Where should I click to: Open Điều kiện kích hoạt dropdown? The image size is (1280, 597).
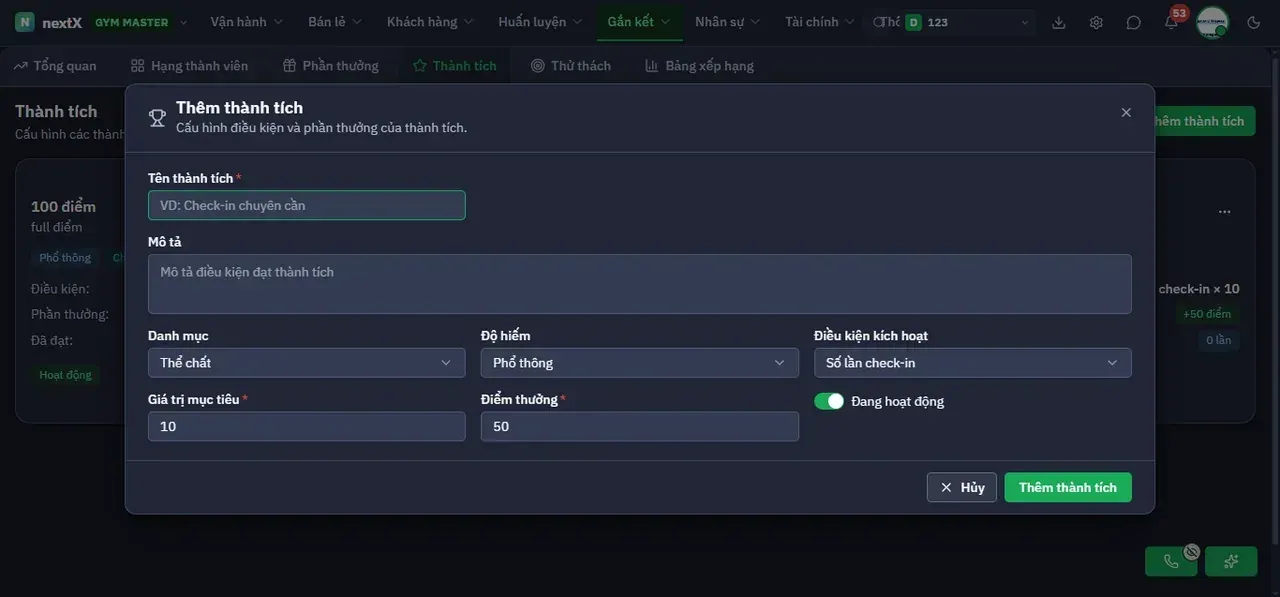(x=973, y=363)
